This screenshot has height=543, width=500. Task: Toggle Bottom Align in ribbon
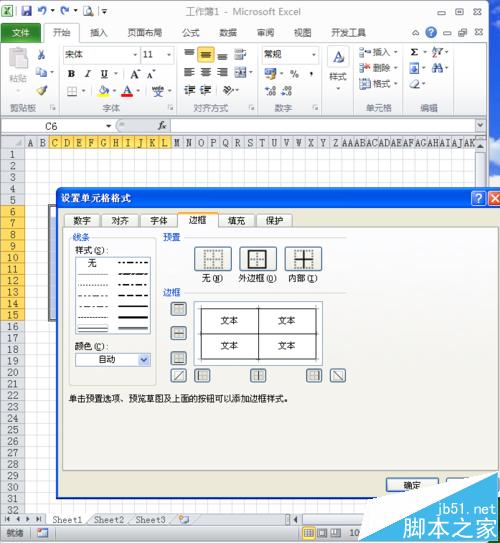(223, 55)
